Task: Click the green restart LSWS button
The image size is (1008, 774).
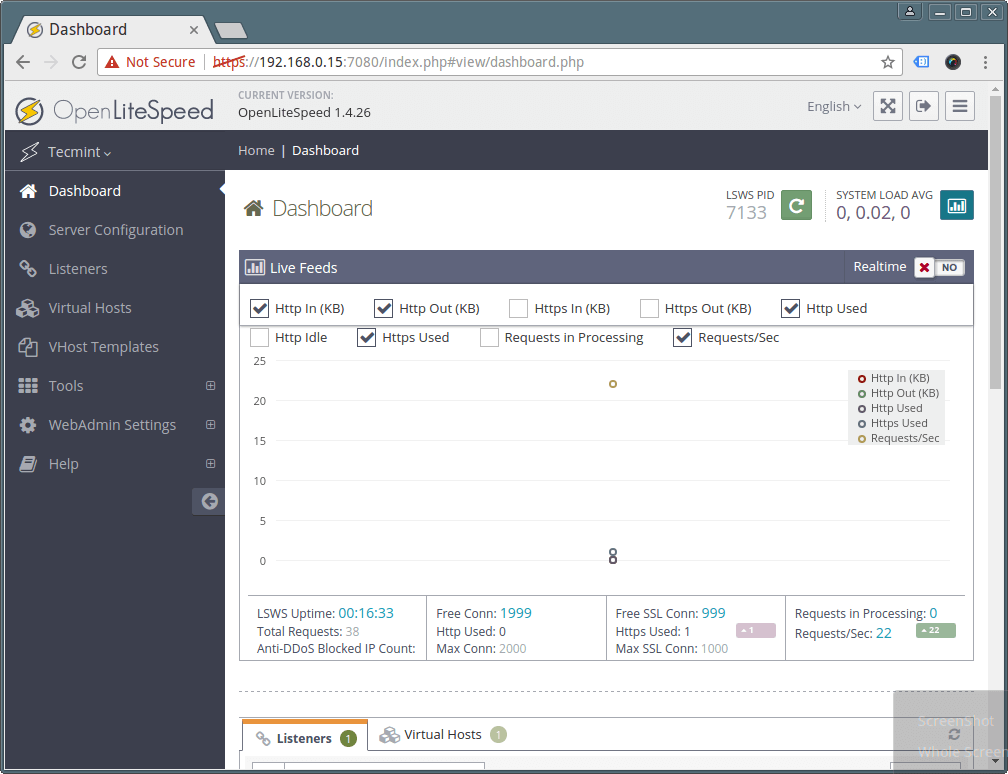Action: (796, 205)
